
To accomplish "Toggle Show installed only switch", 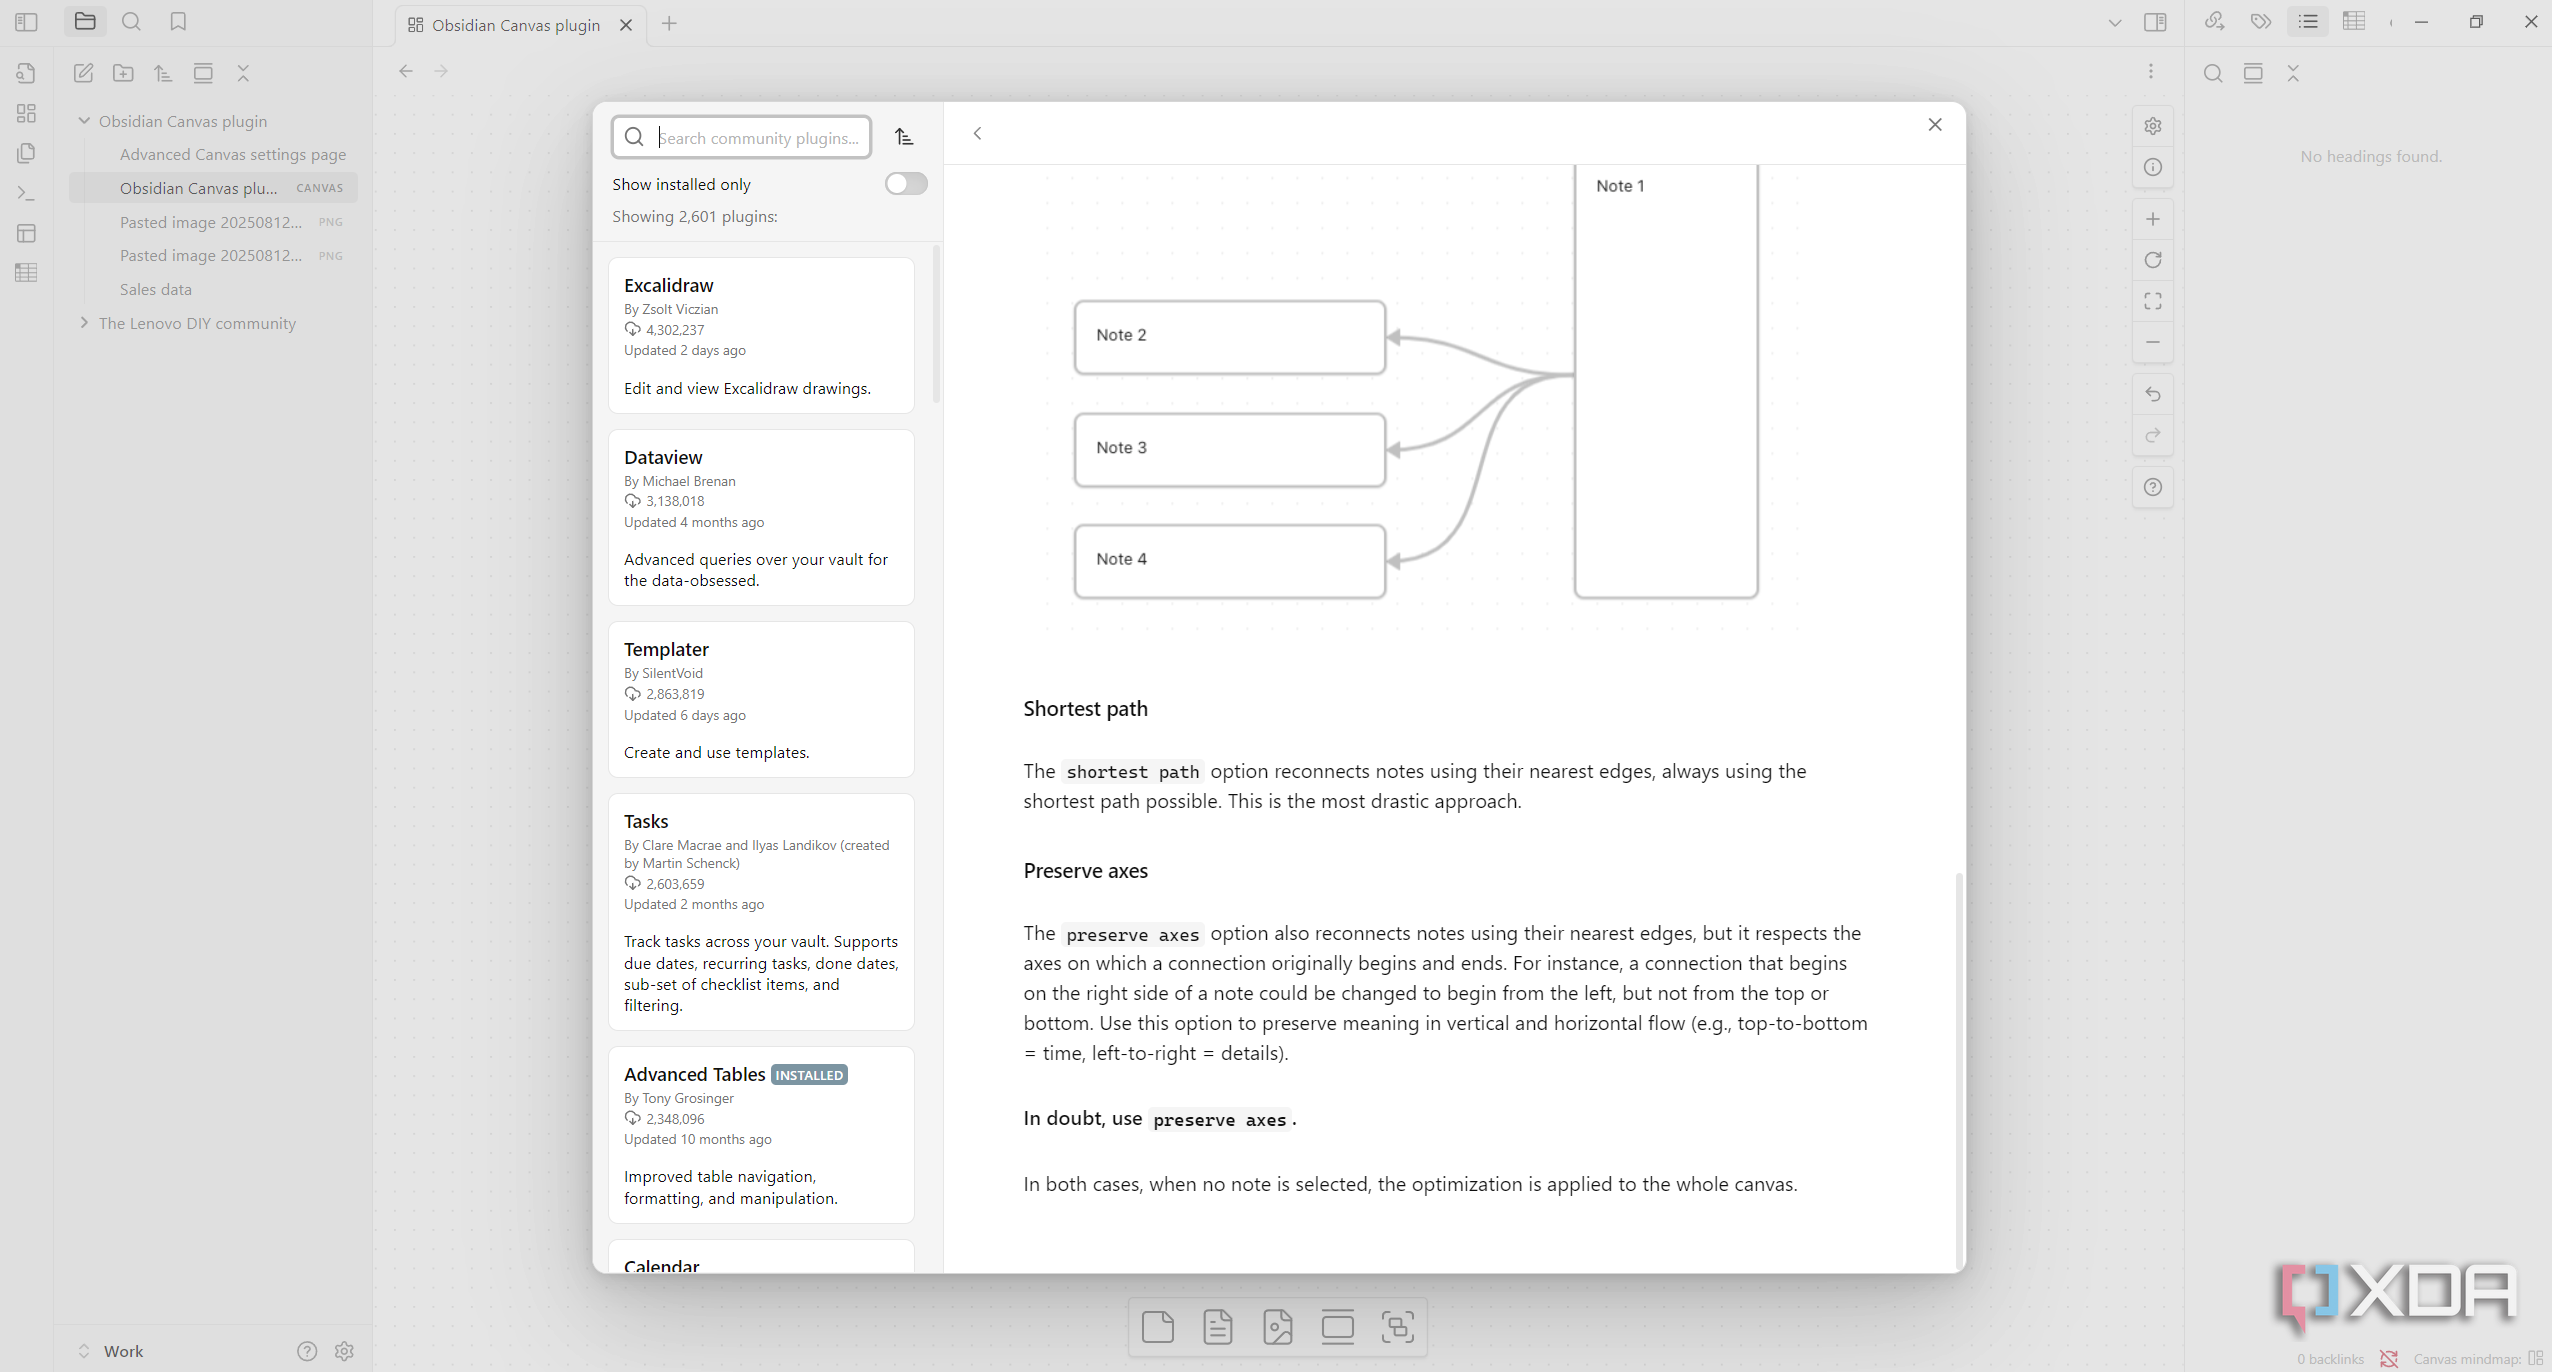I will coord(906,184).
